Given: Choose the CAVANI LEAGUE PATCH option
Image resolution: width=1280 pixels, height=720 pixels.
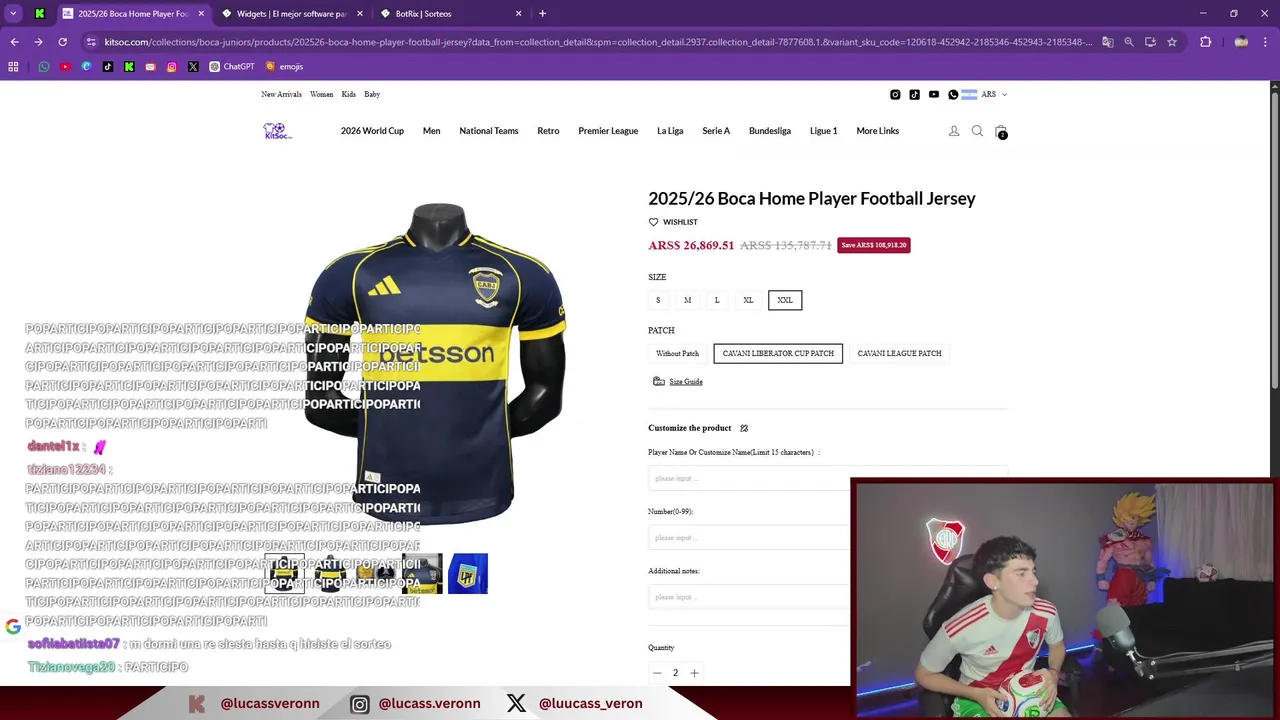Looking at the screenshot, I should tap(899, 353).
